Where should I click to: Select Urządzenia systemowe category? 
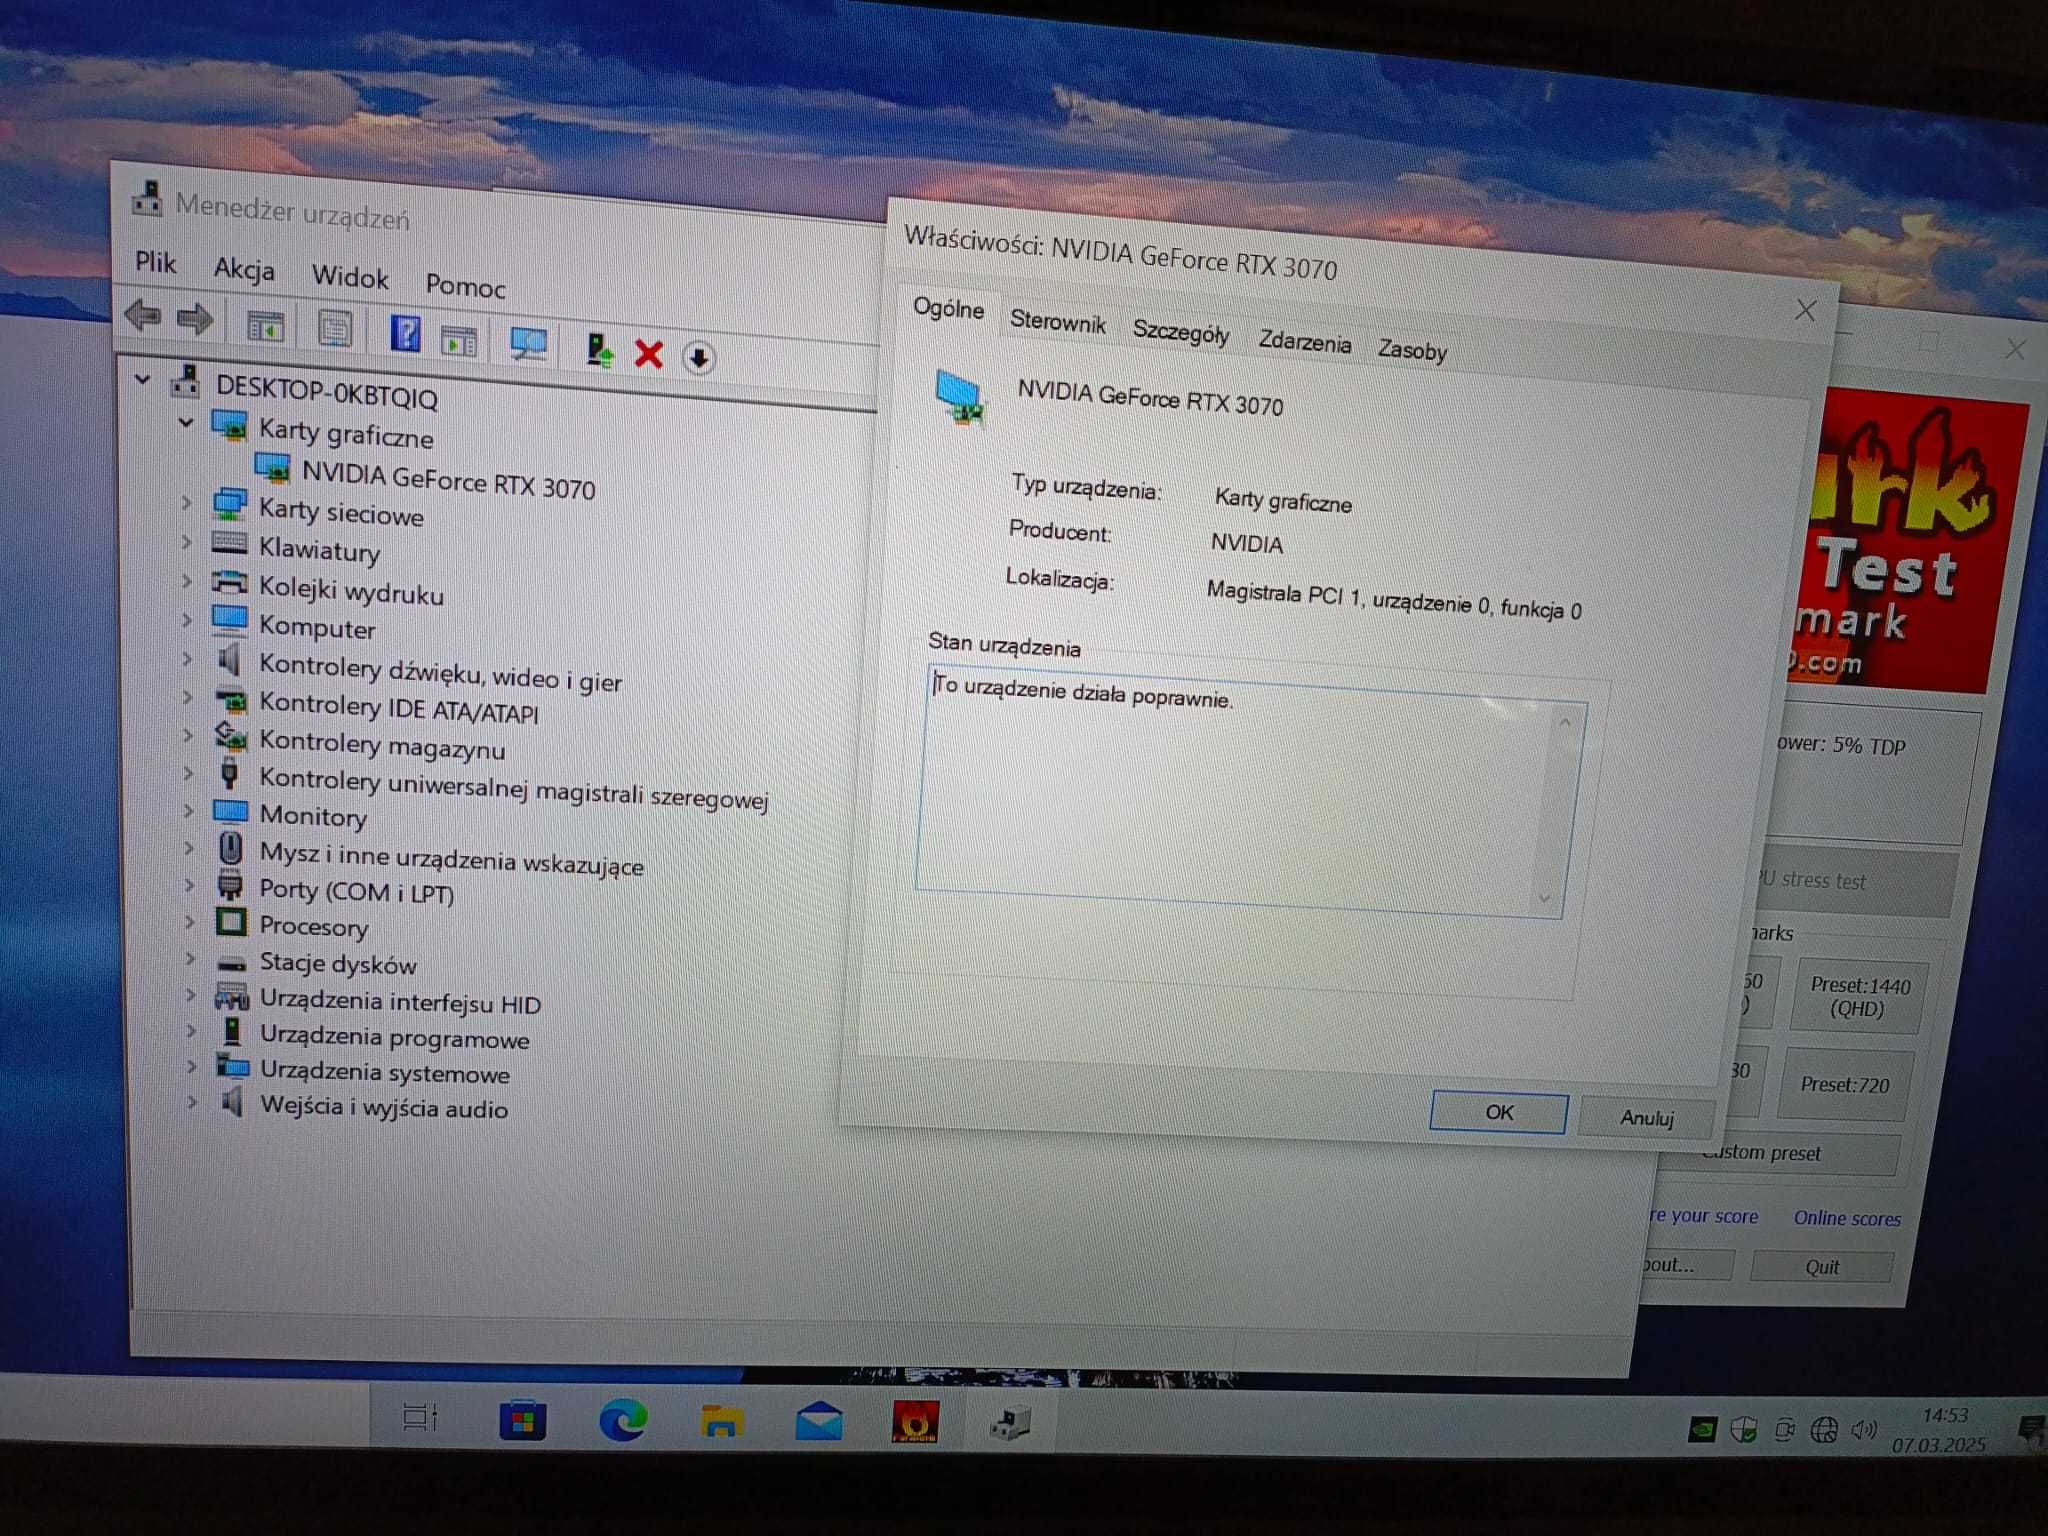point(384,1072)
